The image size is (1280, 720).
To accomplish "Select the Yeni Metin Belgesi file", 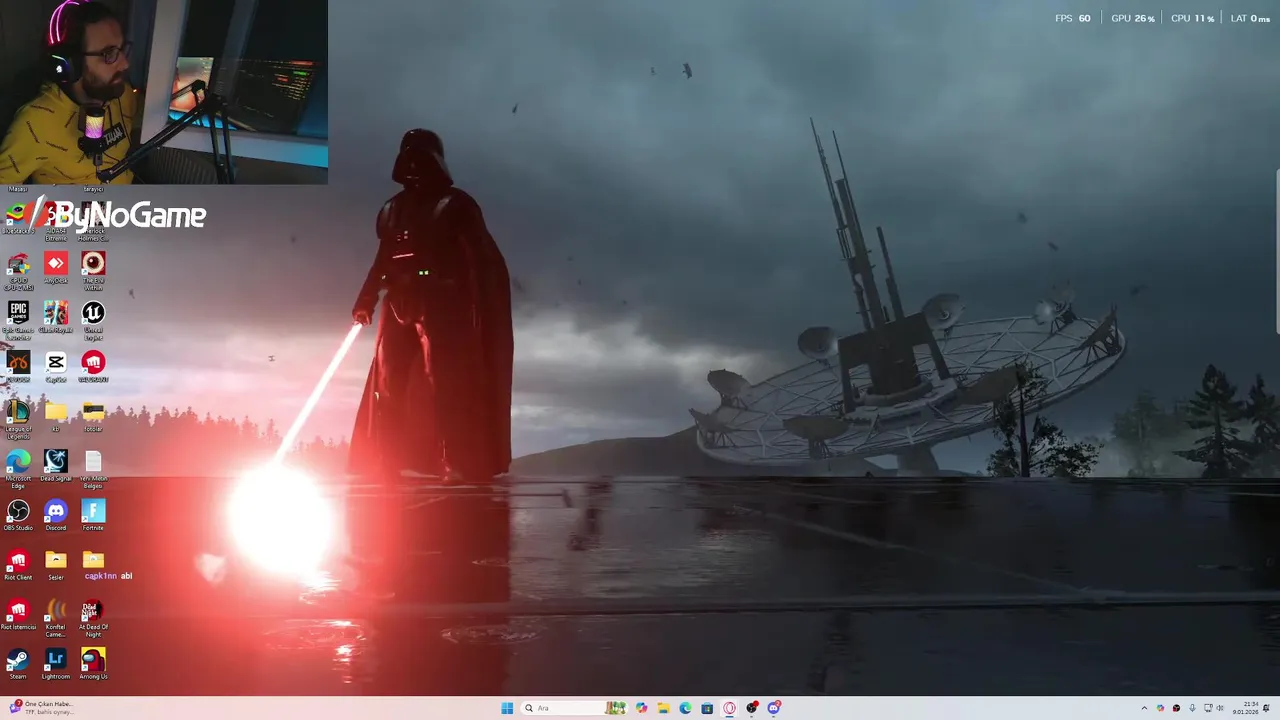I will click(x=93, y=468).
